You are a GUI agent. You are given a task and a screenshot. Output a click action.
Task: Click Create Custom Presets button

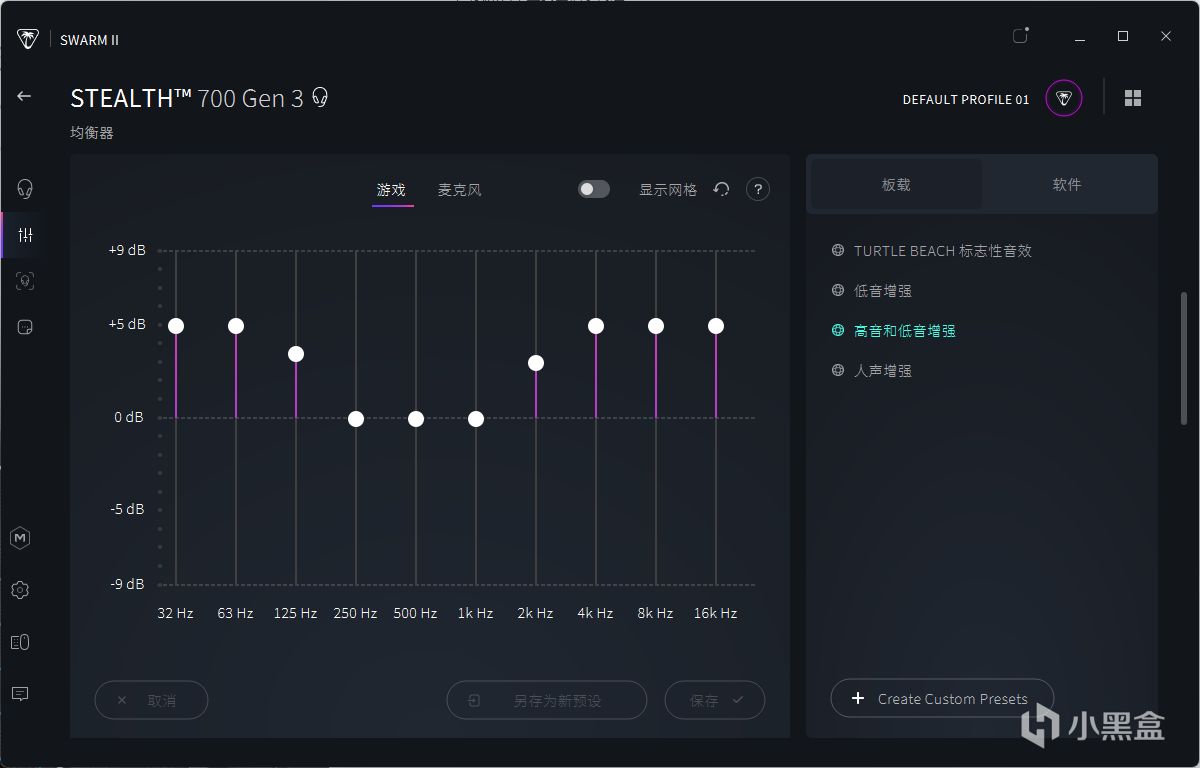[942, 699]
